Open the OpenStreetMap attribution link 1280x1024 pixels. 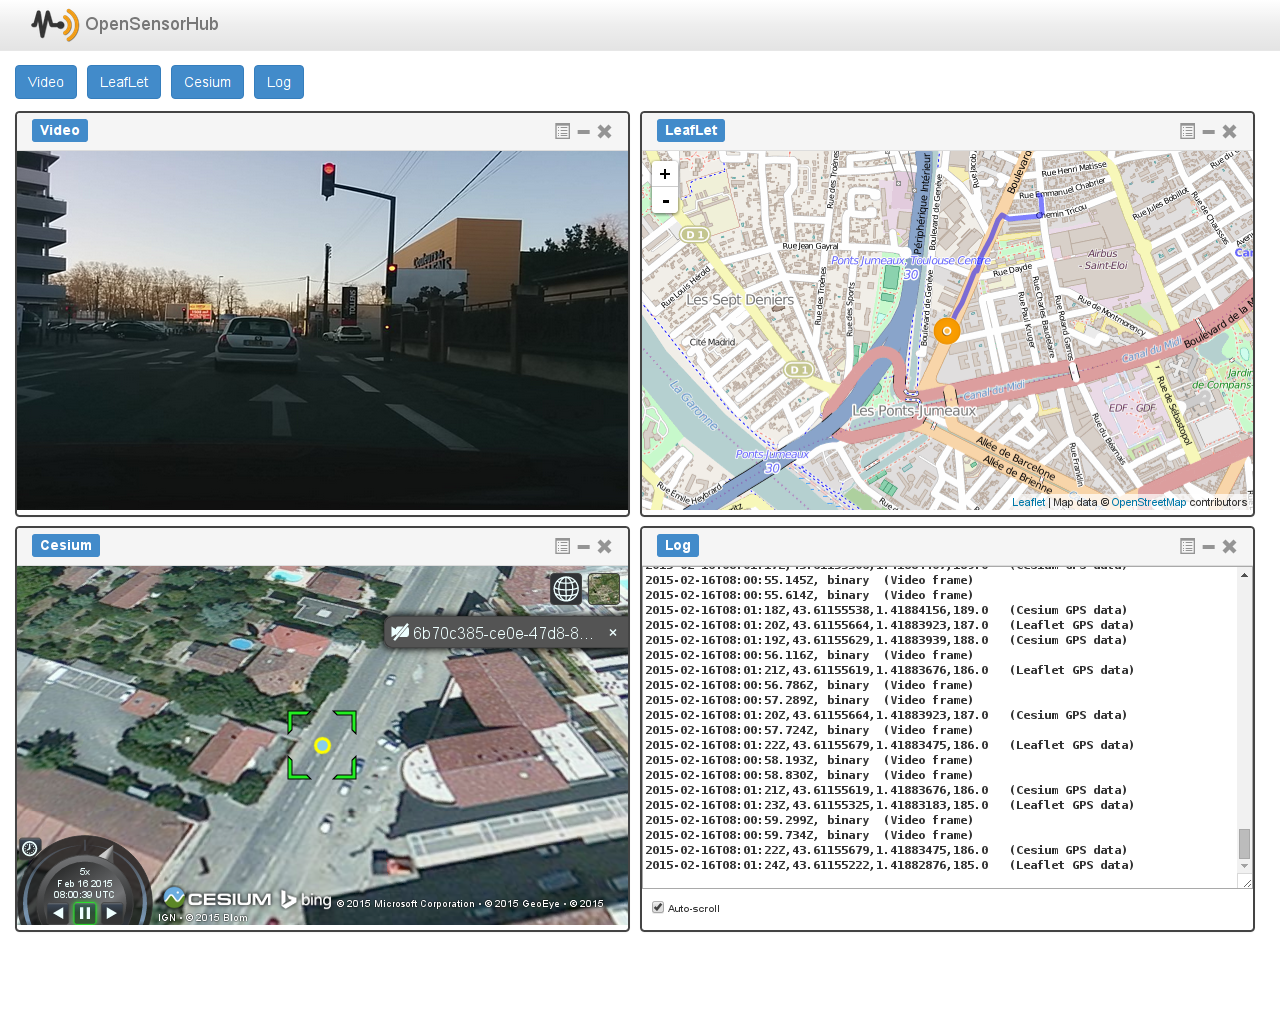[1148, 502]
